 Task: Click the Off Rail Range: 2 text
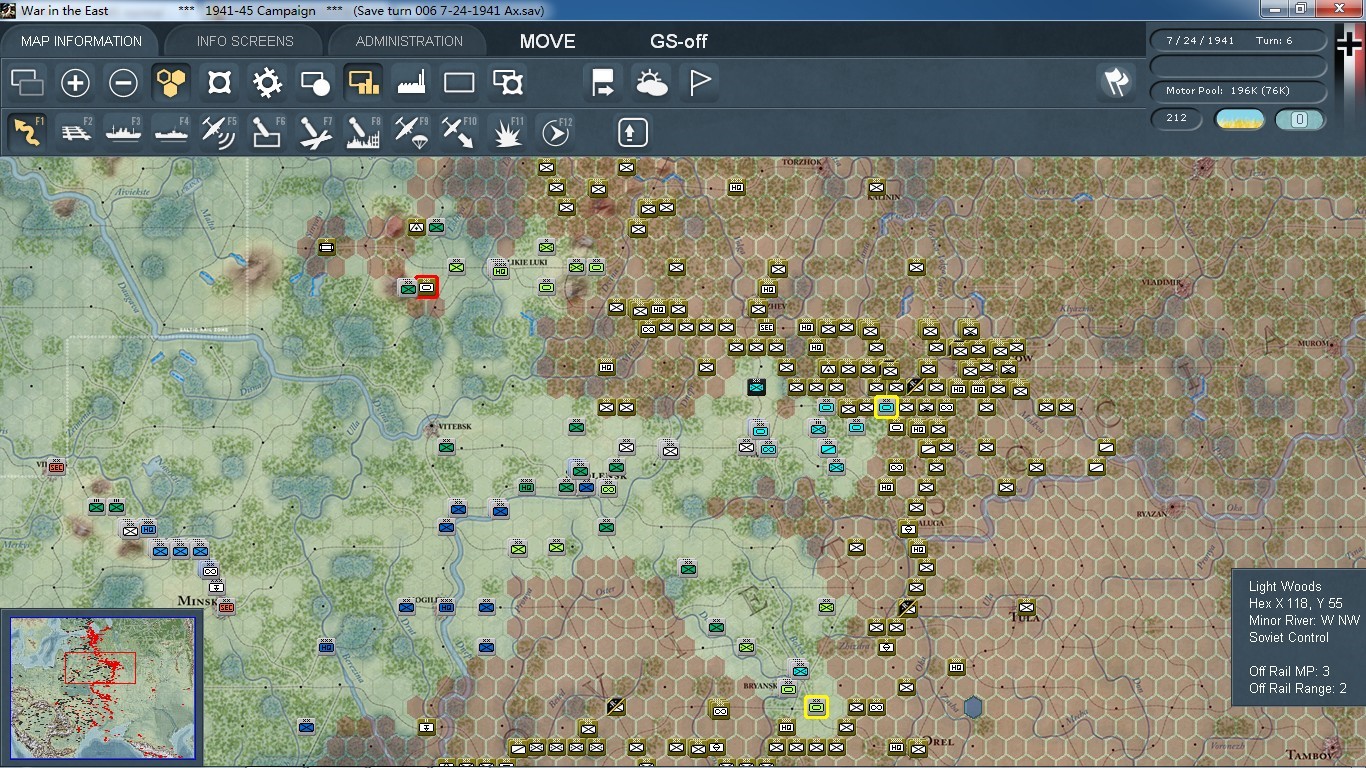[1298, 688]
